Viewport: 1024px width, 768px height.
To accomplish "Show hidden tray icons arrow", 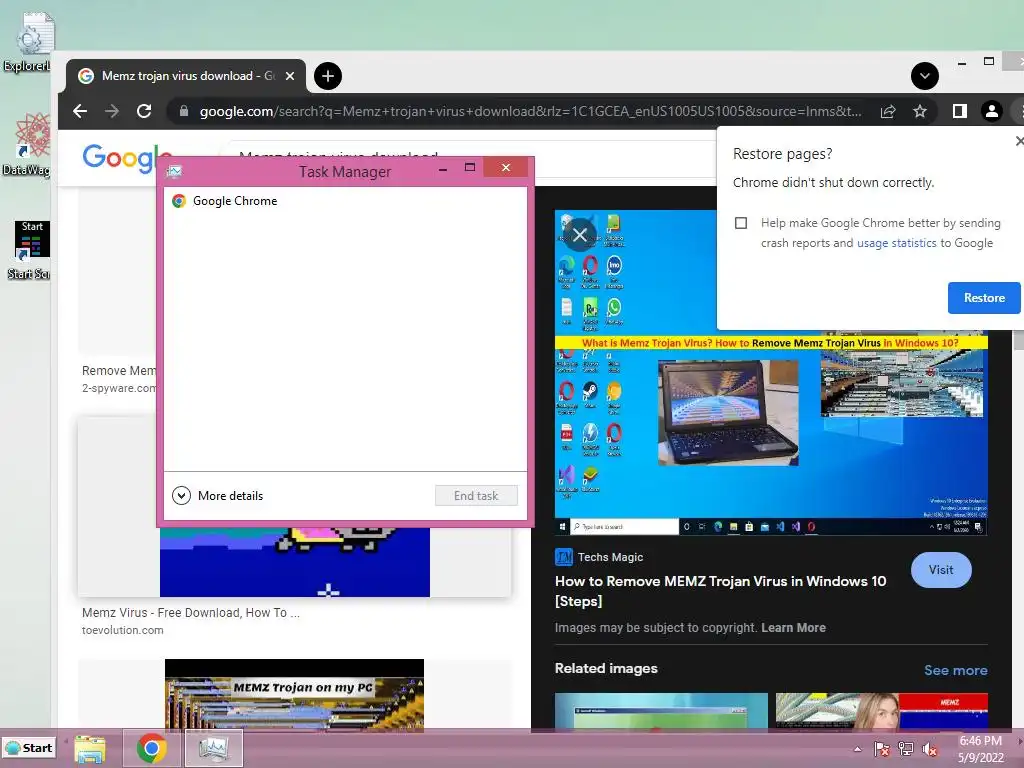I will (857, 749).
